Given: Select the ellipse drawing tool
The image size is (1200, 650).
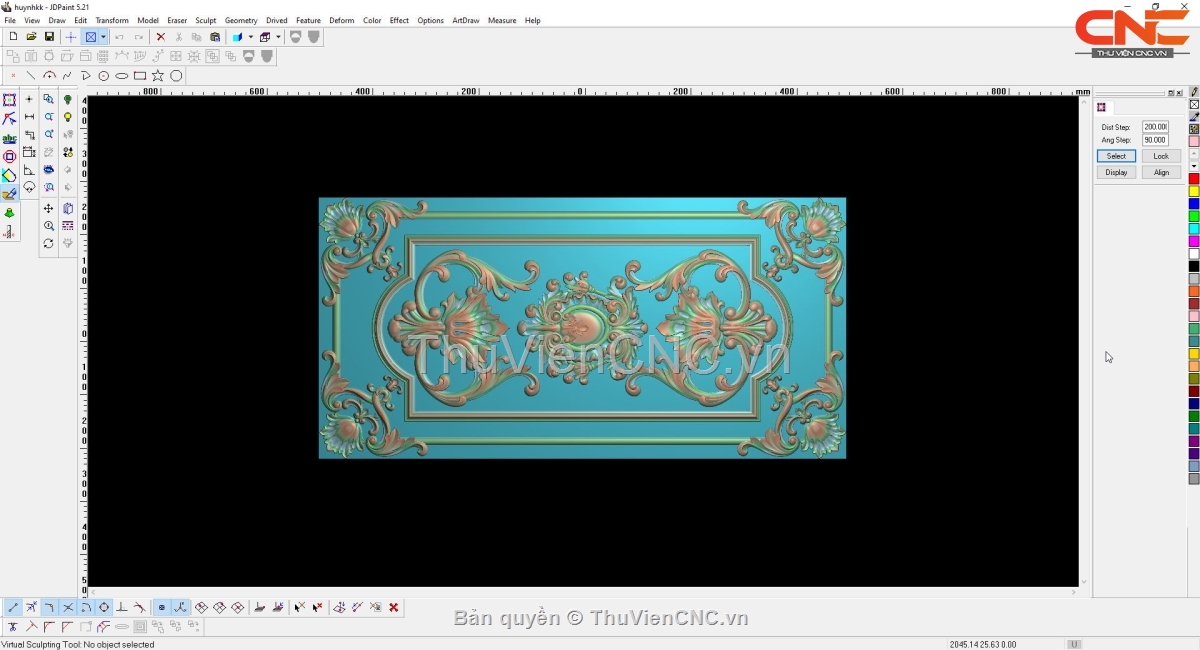Looking at the screenshot, I should (x=122, y=76).
